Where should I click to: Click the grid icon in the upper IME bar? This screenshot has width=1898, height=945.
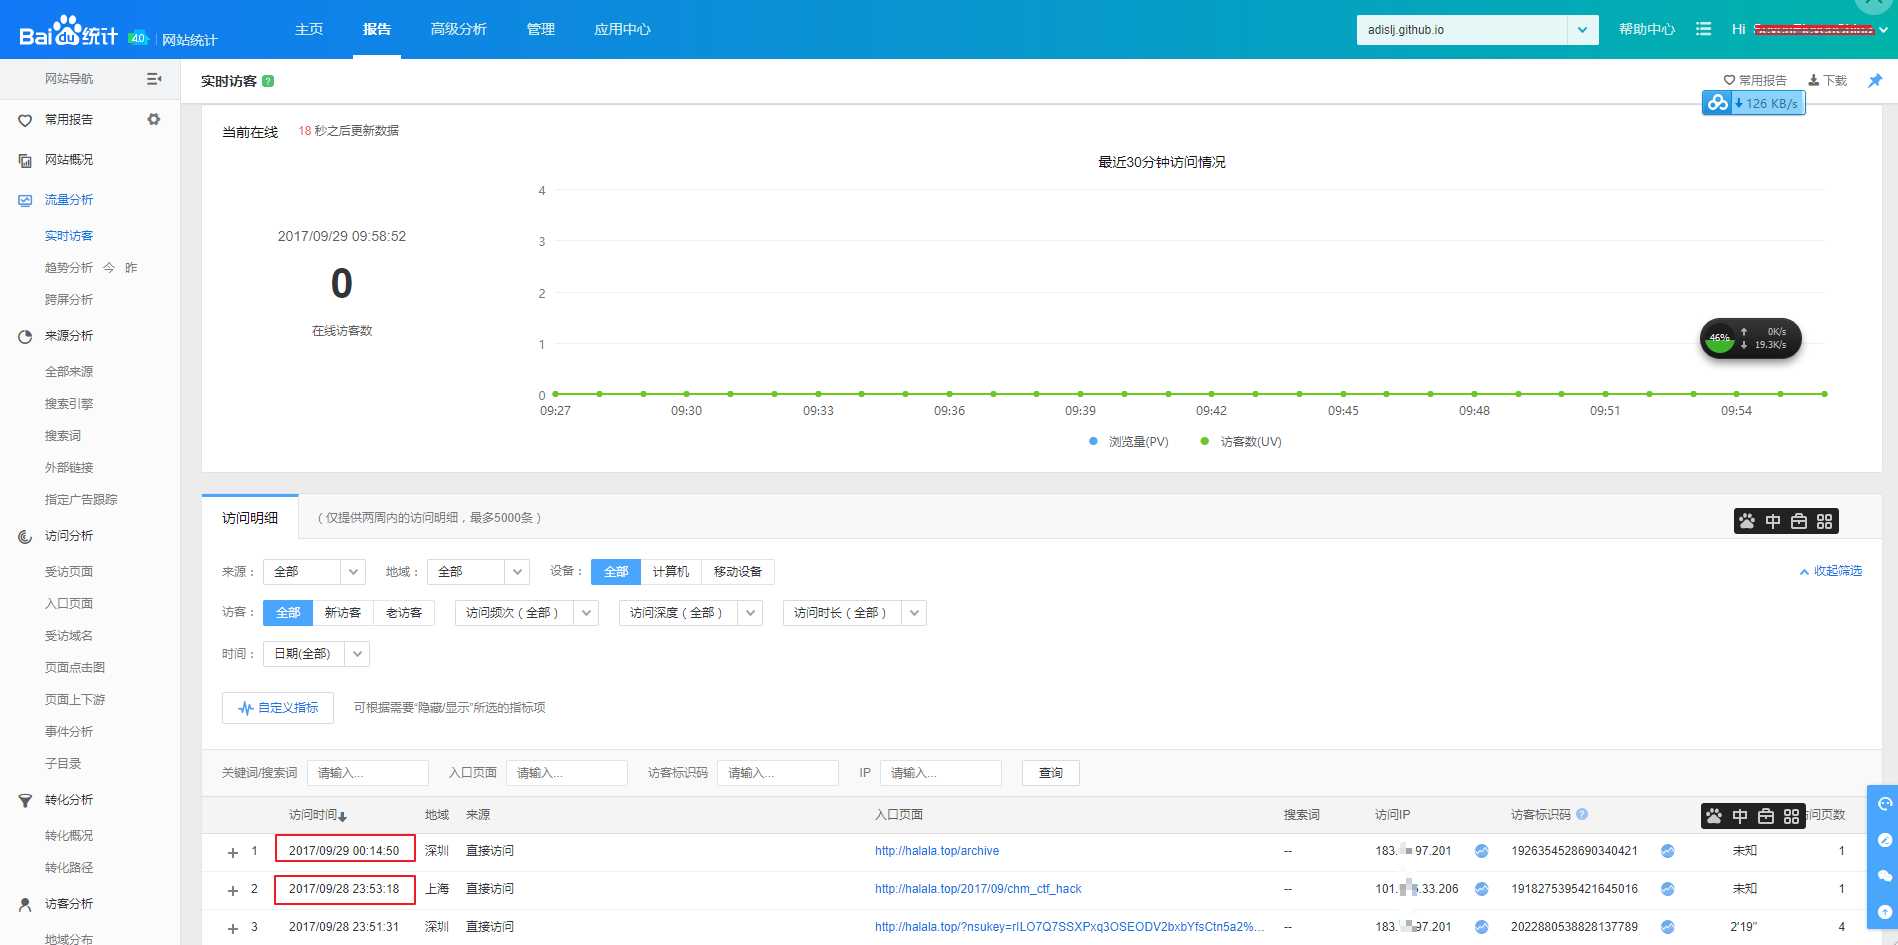tap(1825, 521)
